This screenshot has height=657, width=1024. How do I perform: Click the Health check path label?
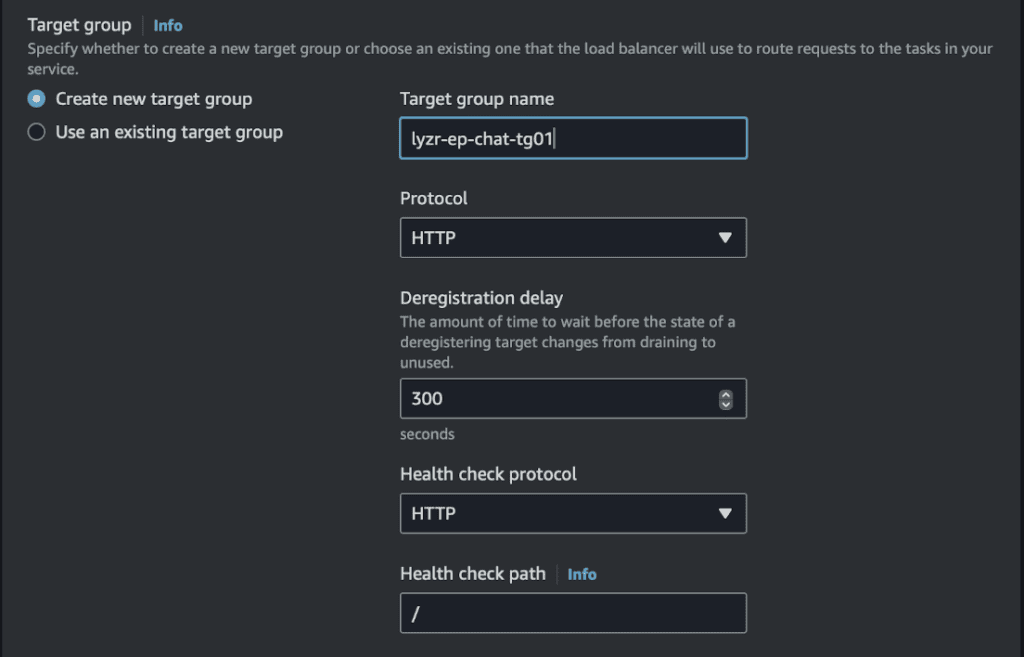coord(473,573)
